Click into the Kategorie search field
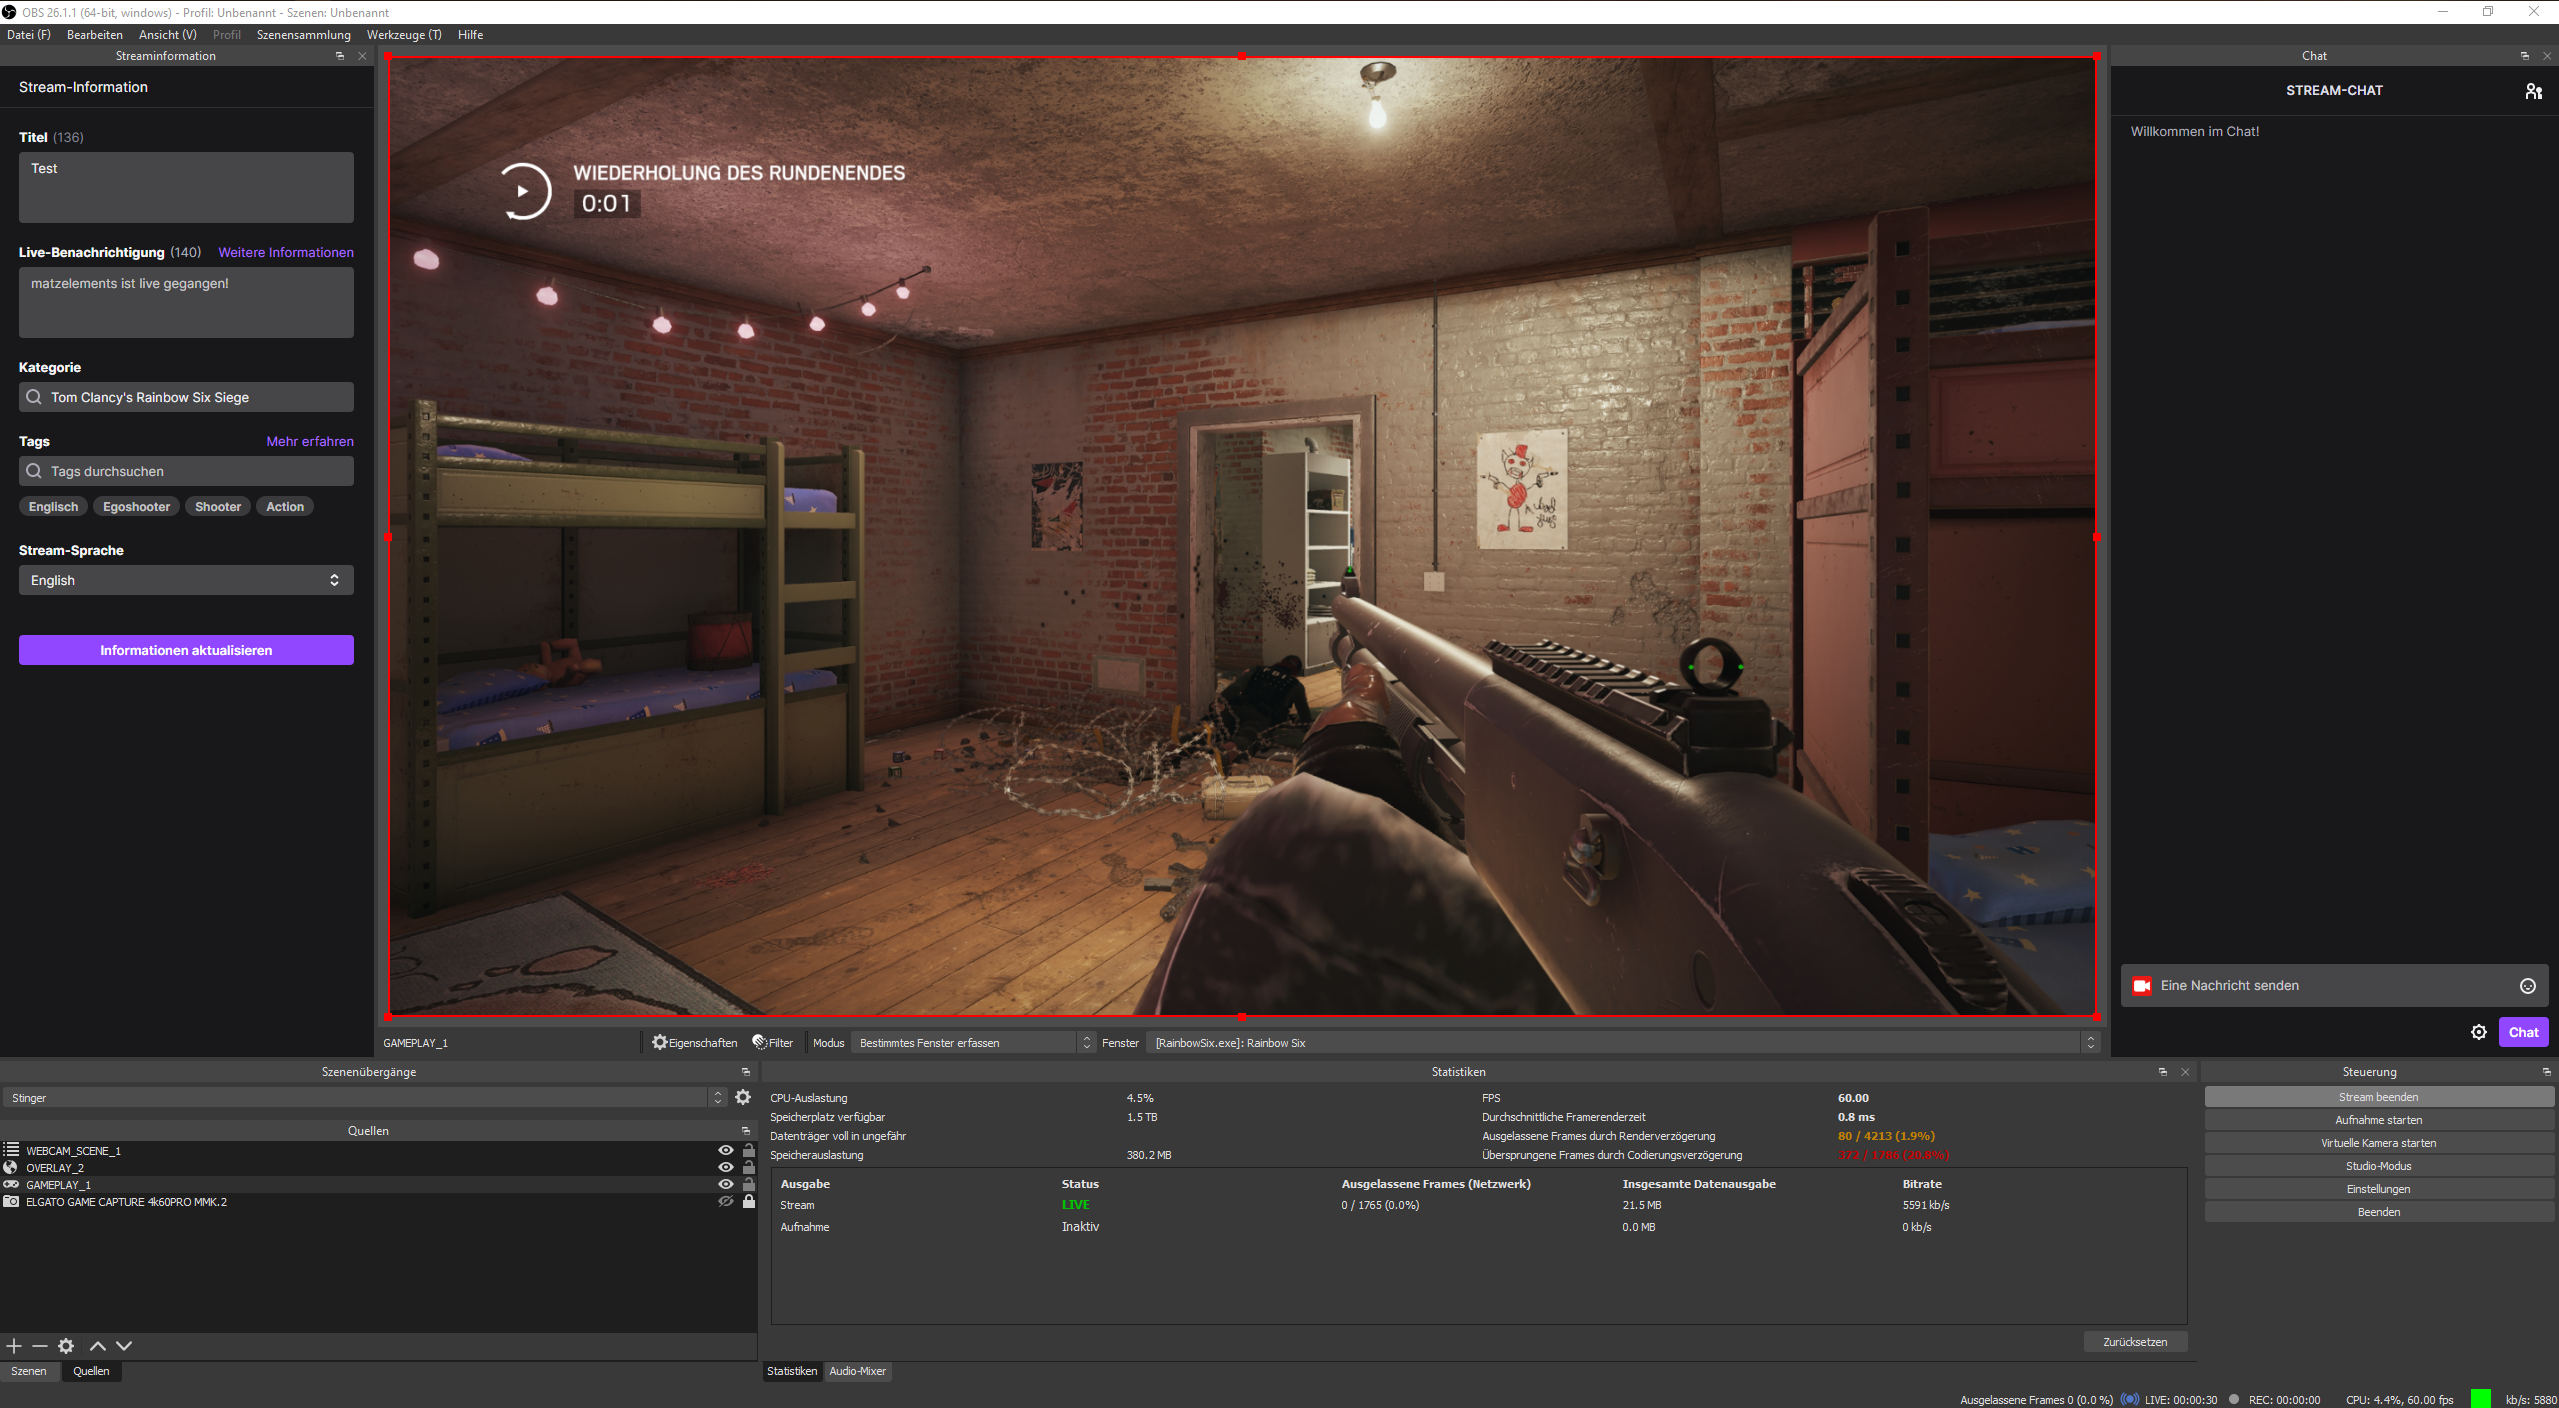The width and height of the screenshot is (2559, 1408). coord(186,397)
